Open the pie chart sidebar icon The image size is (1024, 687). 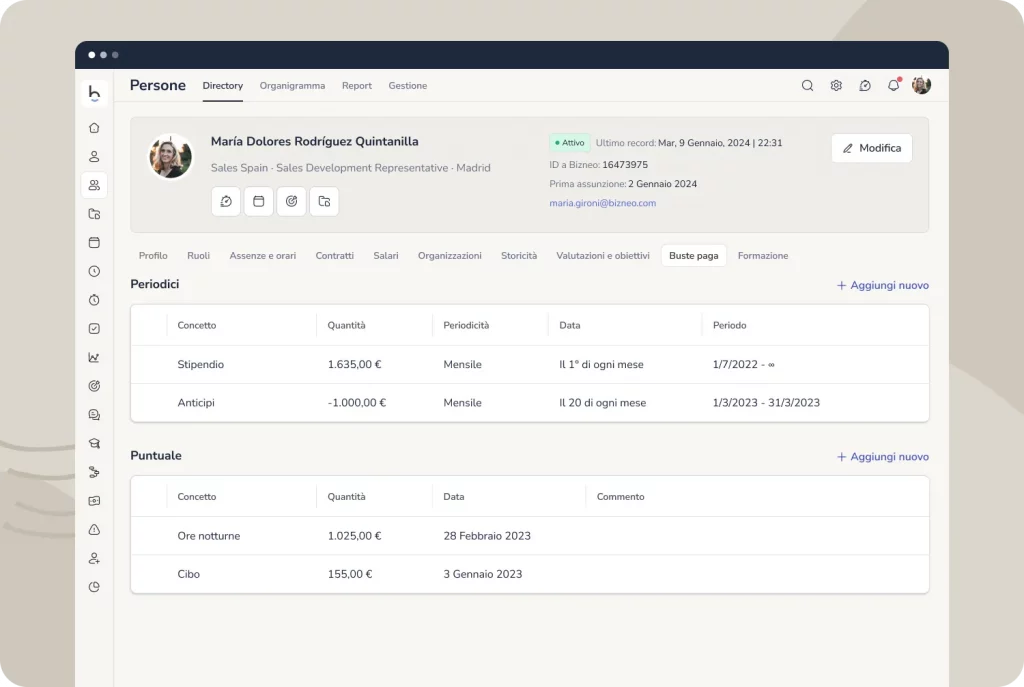[x=94, y=587]
